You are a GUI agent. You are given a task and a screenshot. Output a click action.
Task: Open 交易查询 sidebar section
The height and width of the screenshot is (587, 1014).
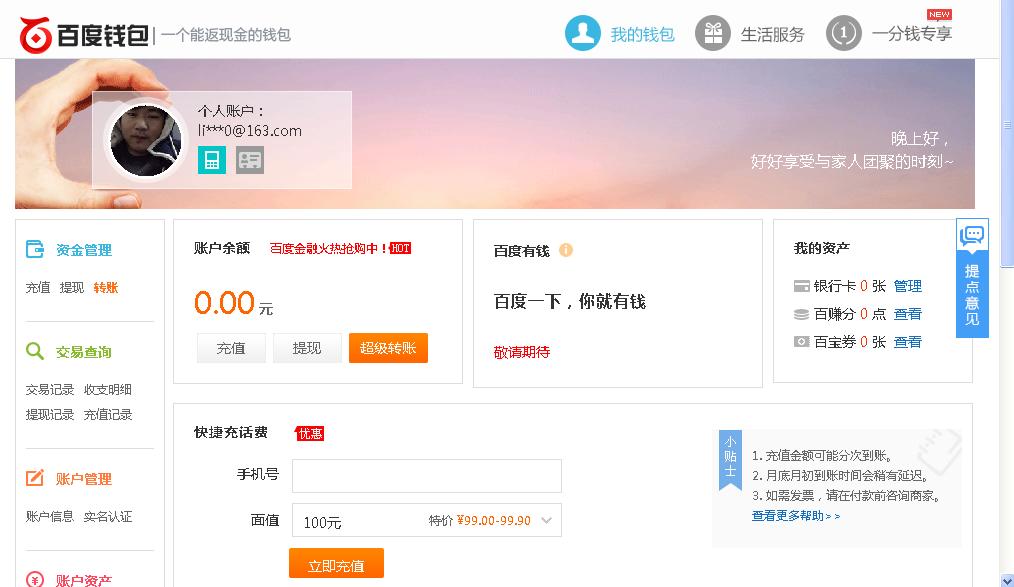coord(83,352)
